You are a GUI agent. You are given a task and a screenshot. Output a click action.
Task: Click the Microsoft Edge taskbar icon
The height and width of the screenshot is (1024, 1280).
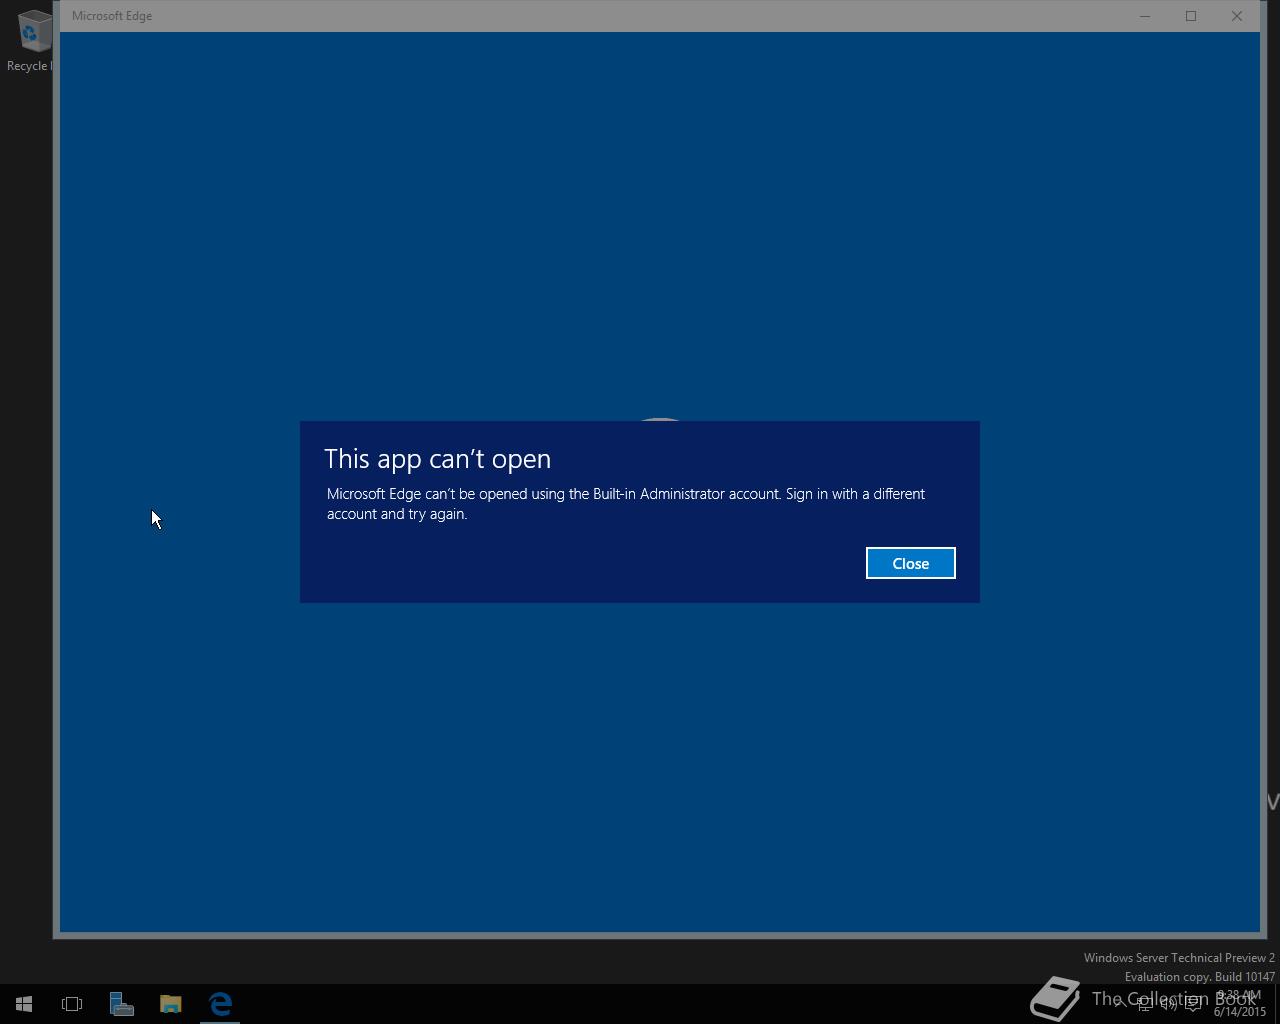pyautogui.click(x=220, y=1003)
